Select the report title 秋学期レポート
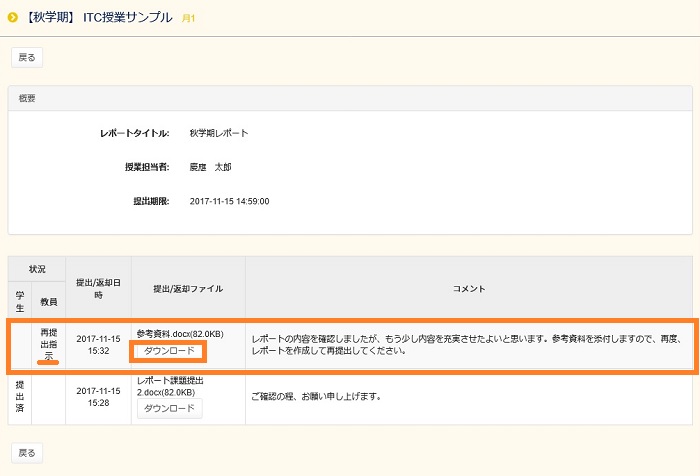The image size is (700, 476). coord(219,133)
